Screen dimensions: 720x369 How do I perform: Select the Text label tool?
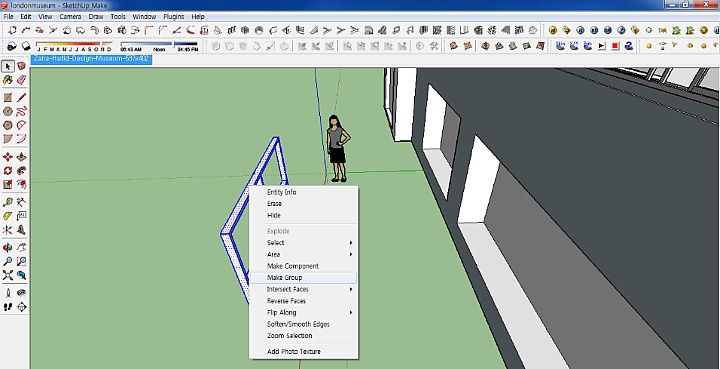(22, 216)
